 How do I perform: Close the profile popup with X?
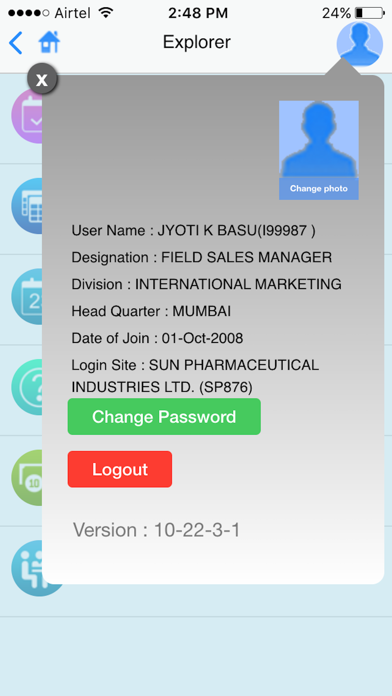tap(42, 79)
